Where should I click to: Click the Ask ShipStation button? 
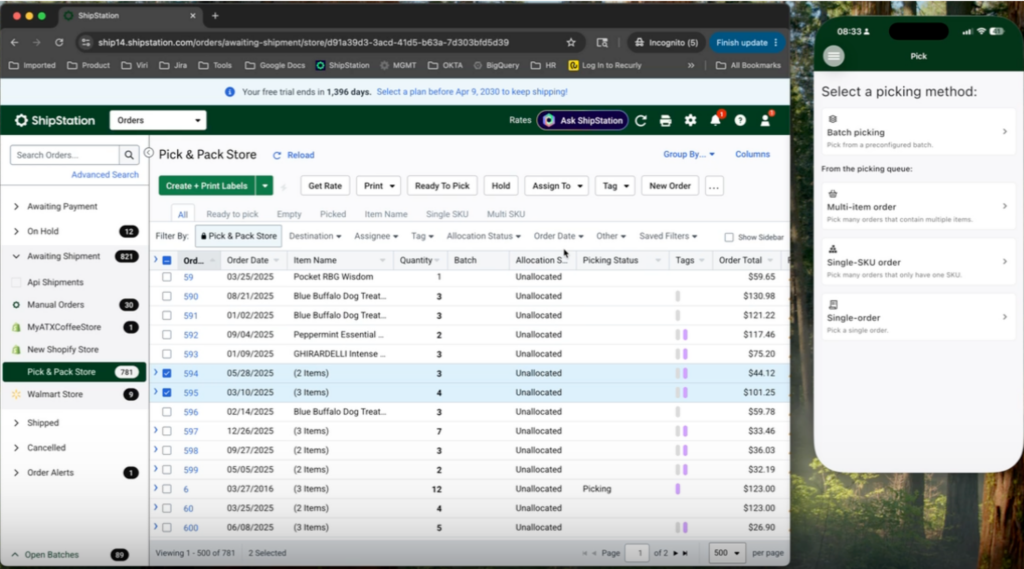coord(583,120)
